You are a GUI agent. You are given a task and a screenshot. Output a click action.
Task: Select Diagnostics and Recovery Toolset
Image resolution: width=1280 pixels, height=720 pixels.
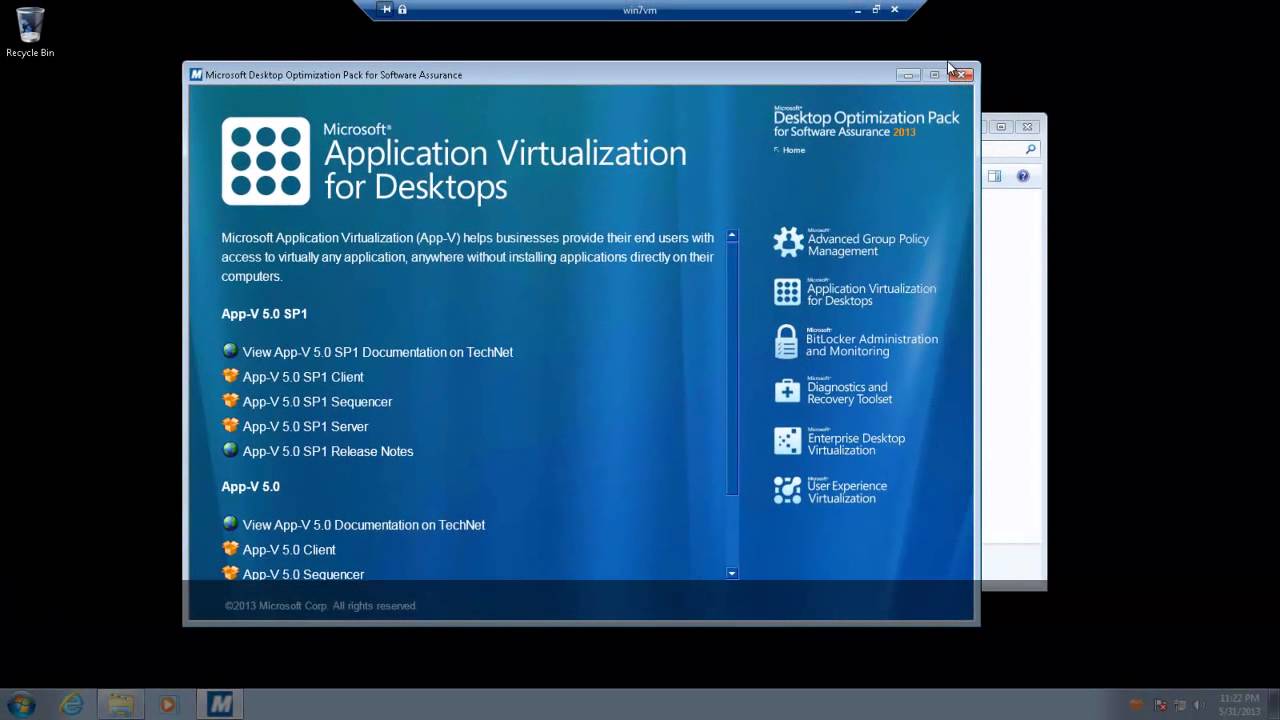[x=850, y=393]
